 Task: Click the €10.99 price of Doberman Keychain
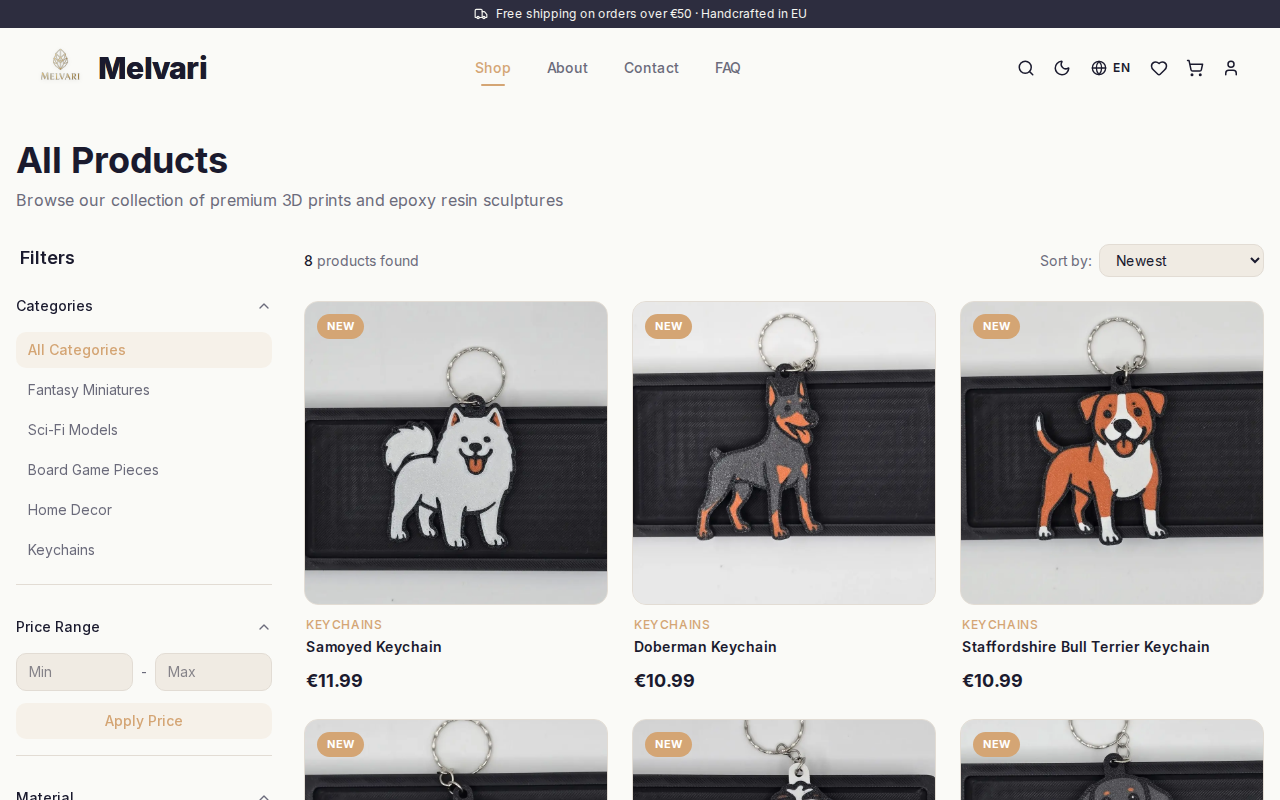click(x=664, y=681)
